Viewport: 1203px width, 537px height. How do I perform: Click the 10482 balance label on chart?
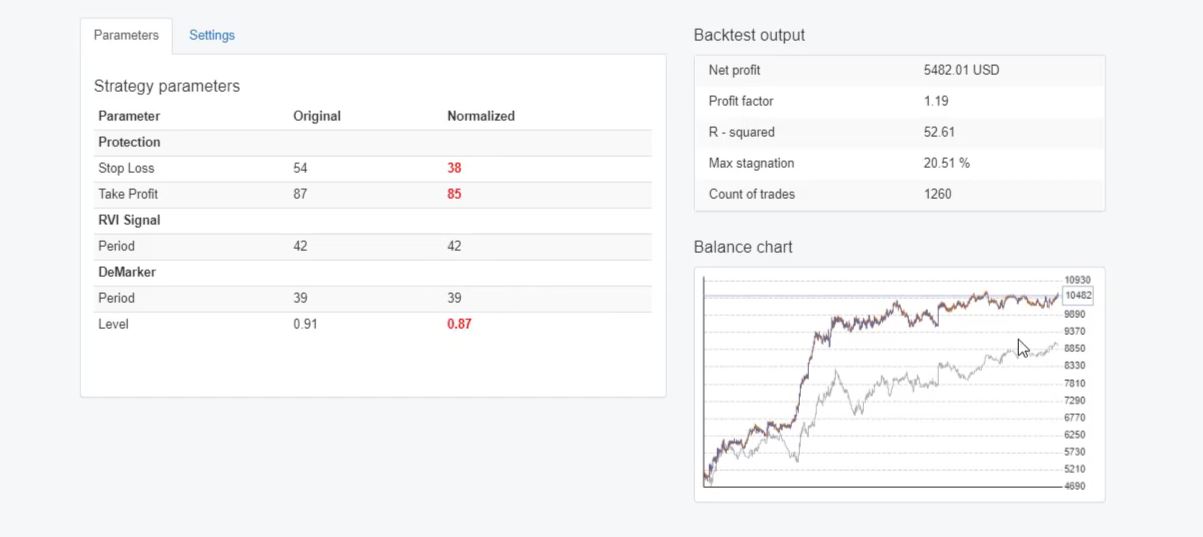pyautogui.click(x=1078, y=296)
